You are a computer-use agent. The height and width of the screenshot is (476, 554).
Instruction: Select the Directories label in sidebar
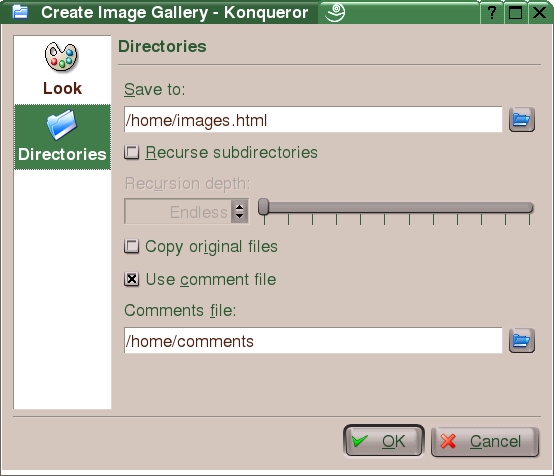coord(62,154)
